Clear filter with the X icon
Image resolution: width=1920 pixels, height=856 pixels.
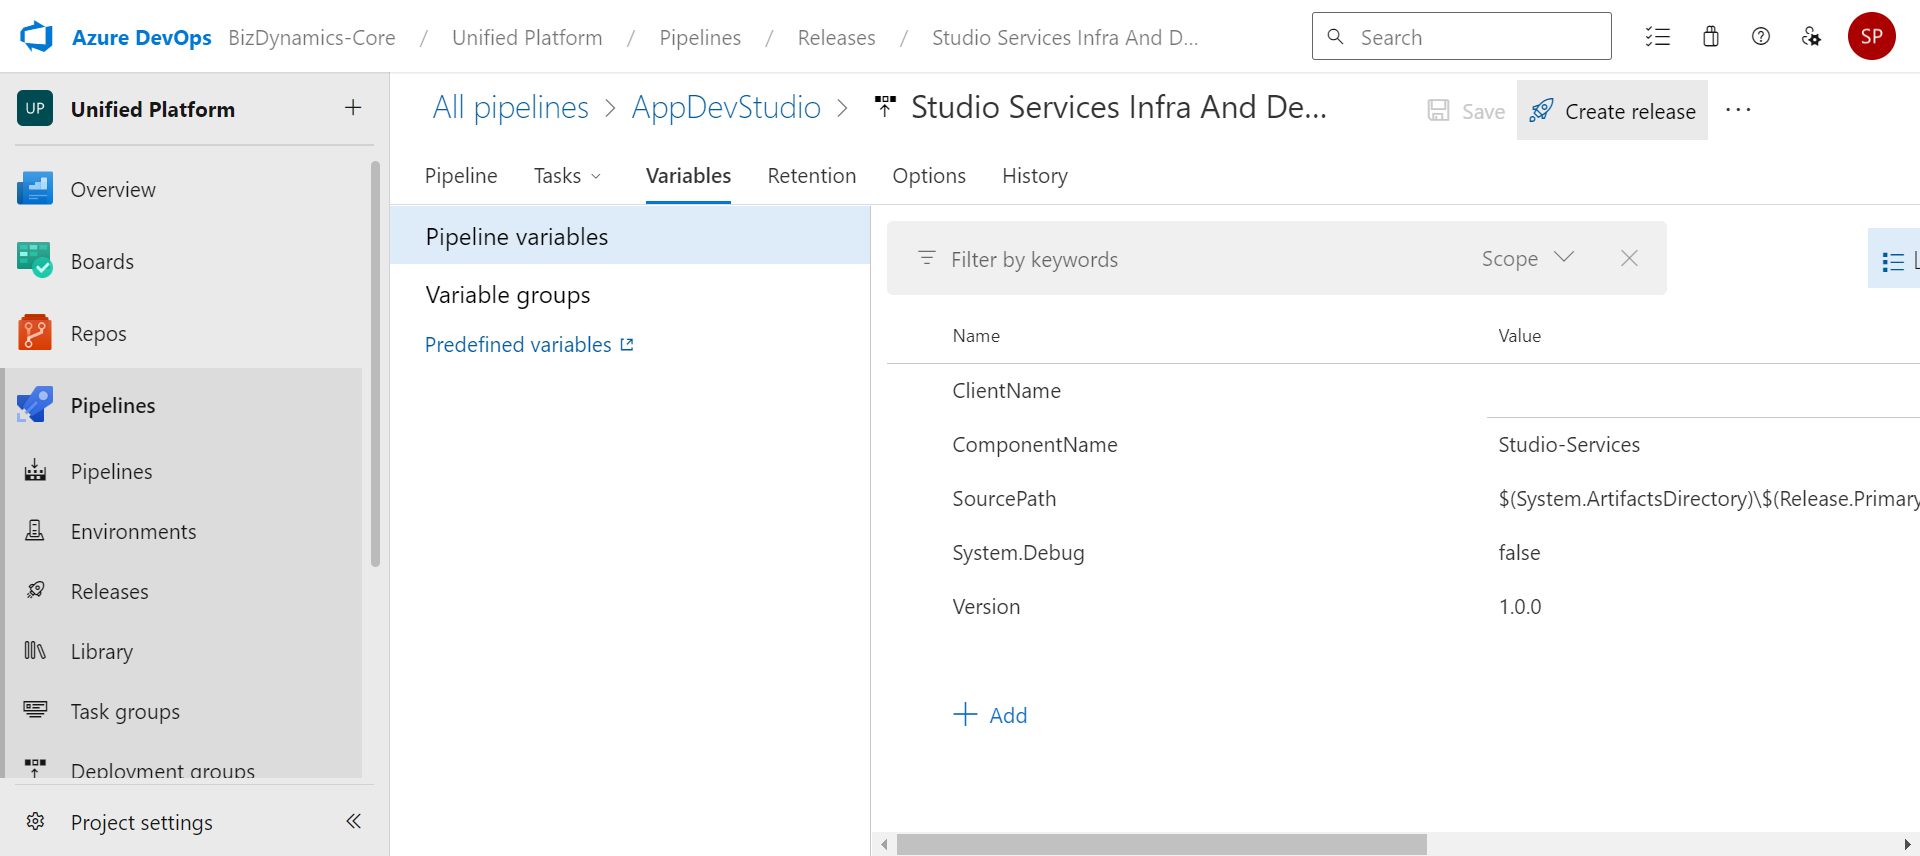tap(1629, 258)
